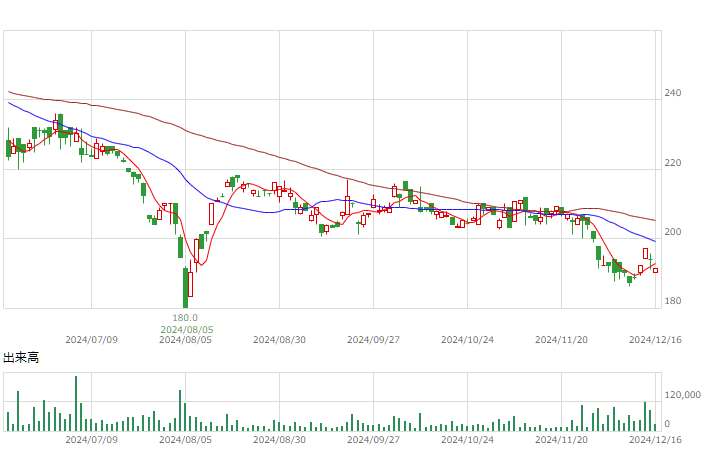
Task: Click 2024/08/05 date under the volume chart
Action: tap(185, 440)
